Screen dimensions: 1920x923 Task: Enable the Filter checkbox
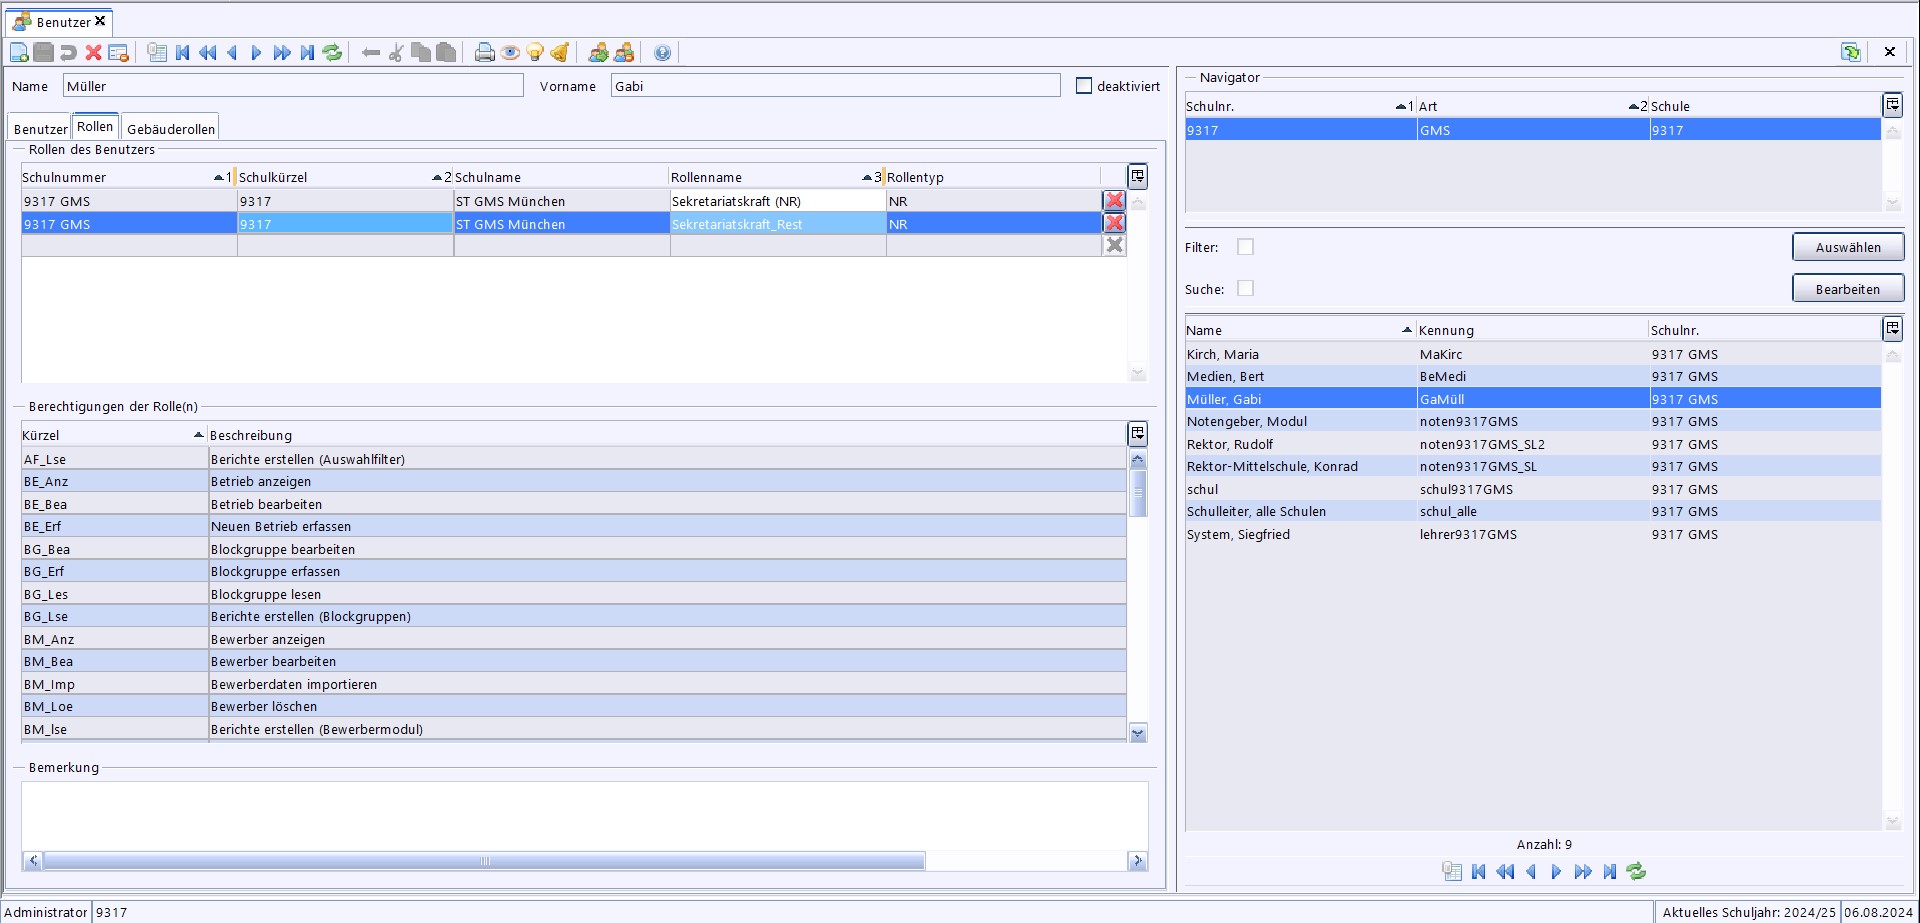pos(1245,247)
